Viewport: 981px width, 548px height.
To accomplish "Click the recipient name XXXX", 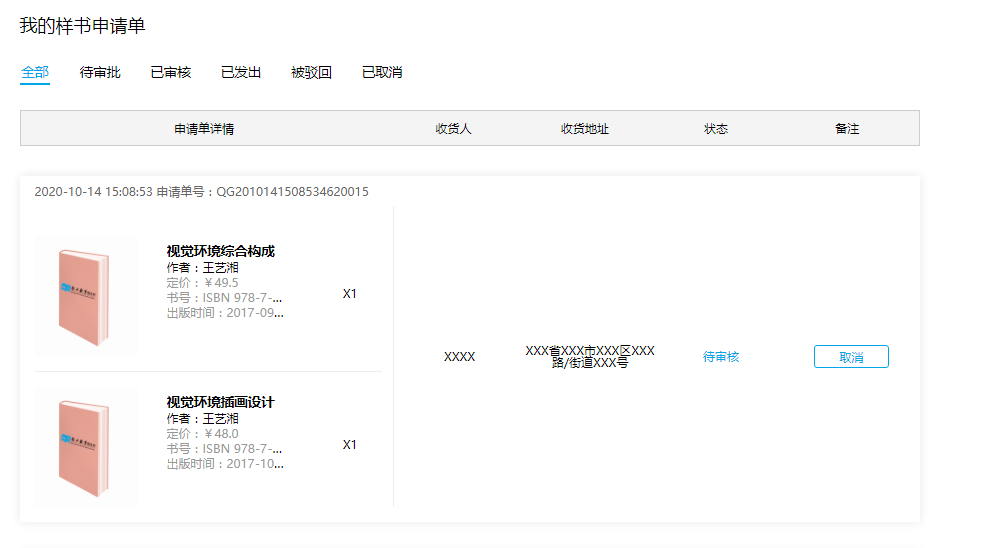I will 459,357.
